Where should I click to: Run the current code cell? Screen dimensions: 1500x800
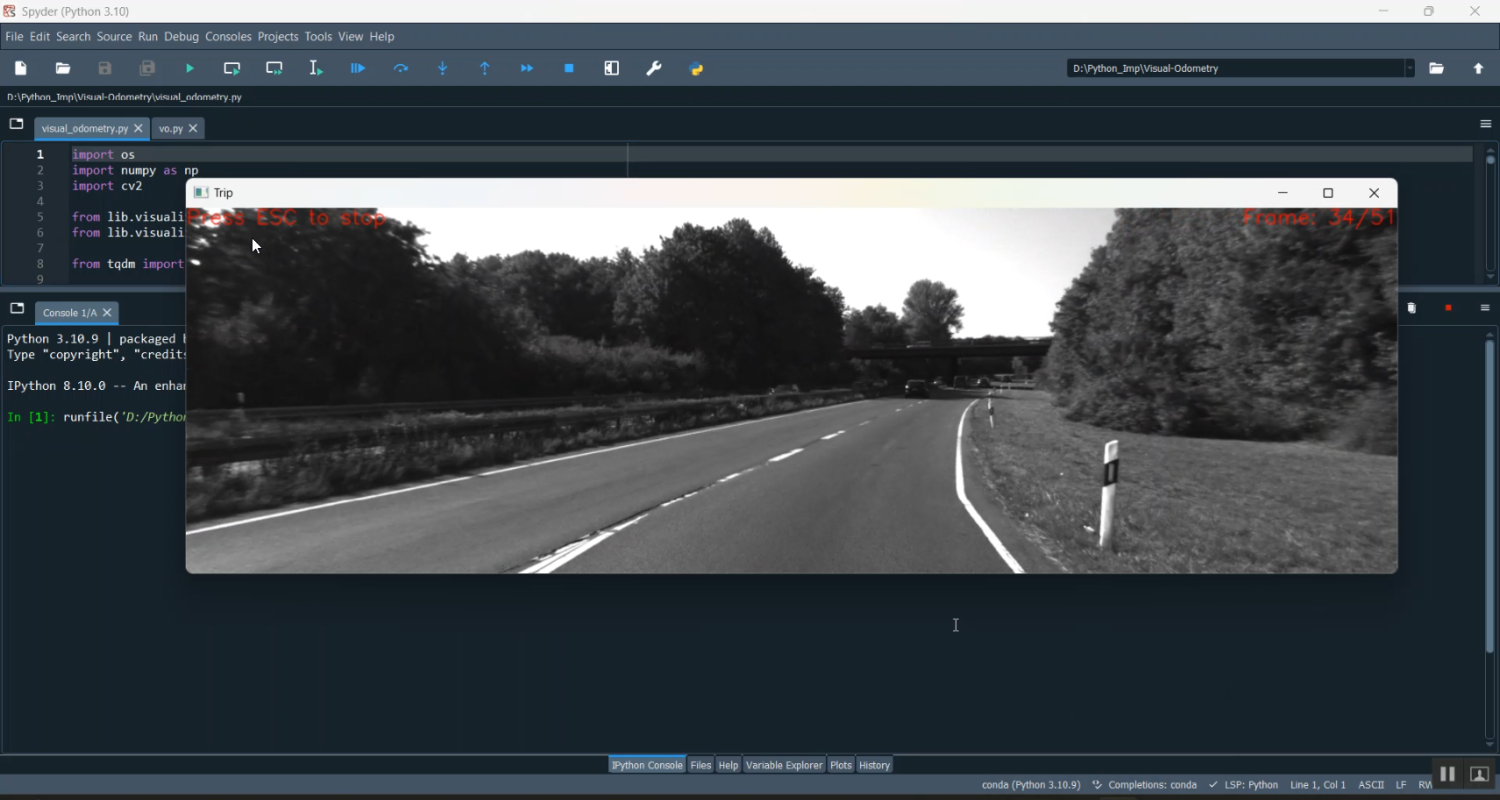[231, 68]
